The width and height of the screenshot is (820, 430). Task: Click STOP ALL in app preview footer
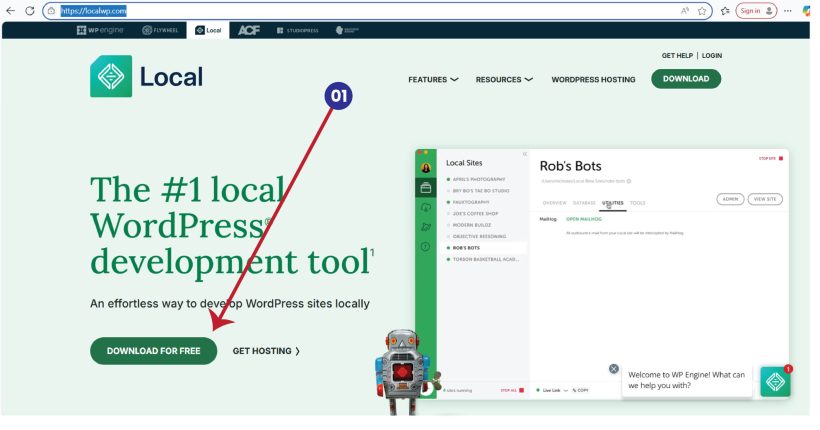(512, 390)
